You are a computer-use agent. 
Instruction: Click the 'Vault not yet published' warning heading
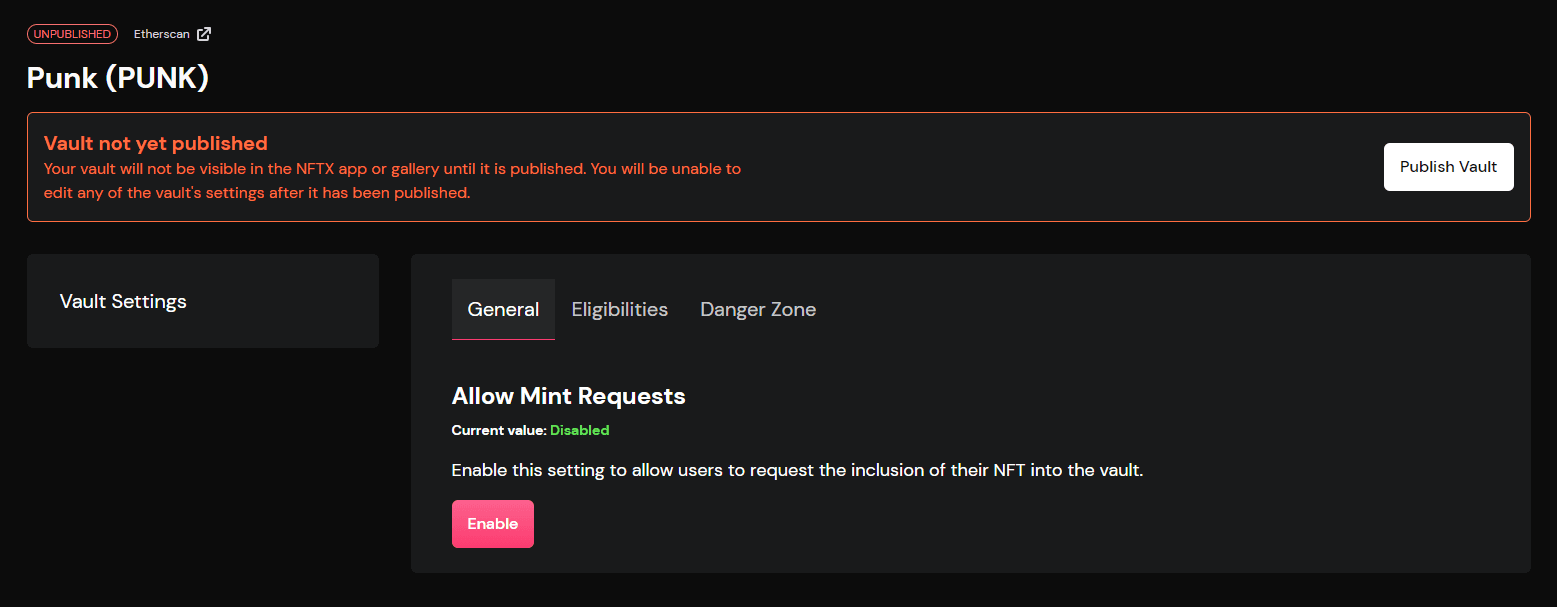tap(156, 143)
